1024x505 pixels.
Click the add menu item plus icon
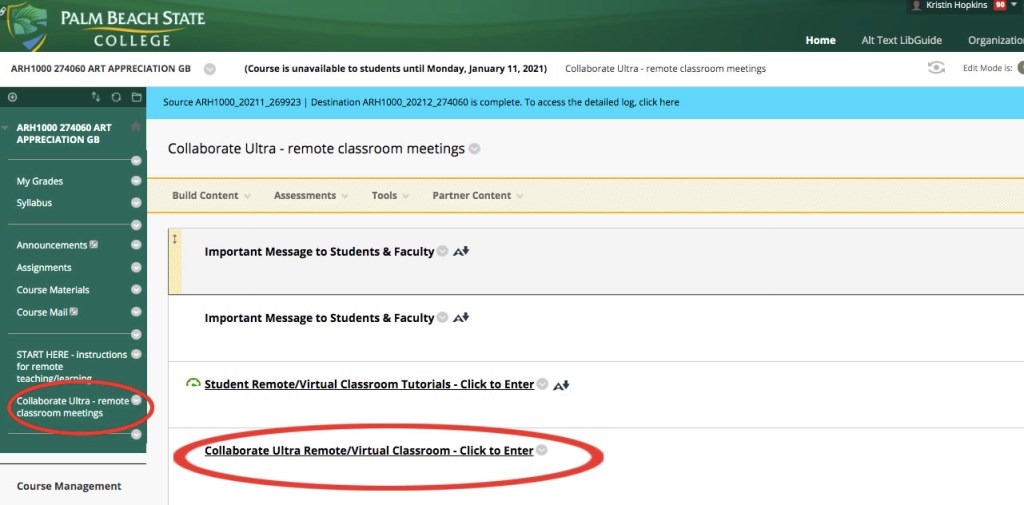click(12, 97)
